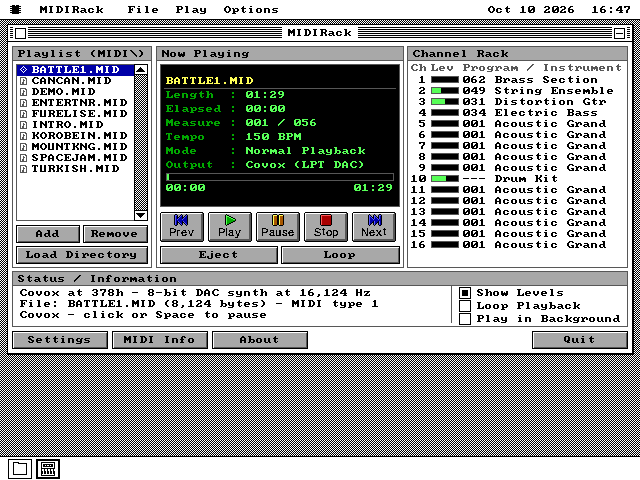The image size is (640, 480).
Task: Click the calculator icon in bottom tray
Action: point(48,469)
